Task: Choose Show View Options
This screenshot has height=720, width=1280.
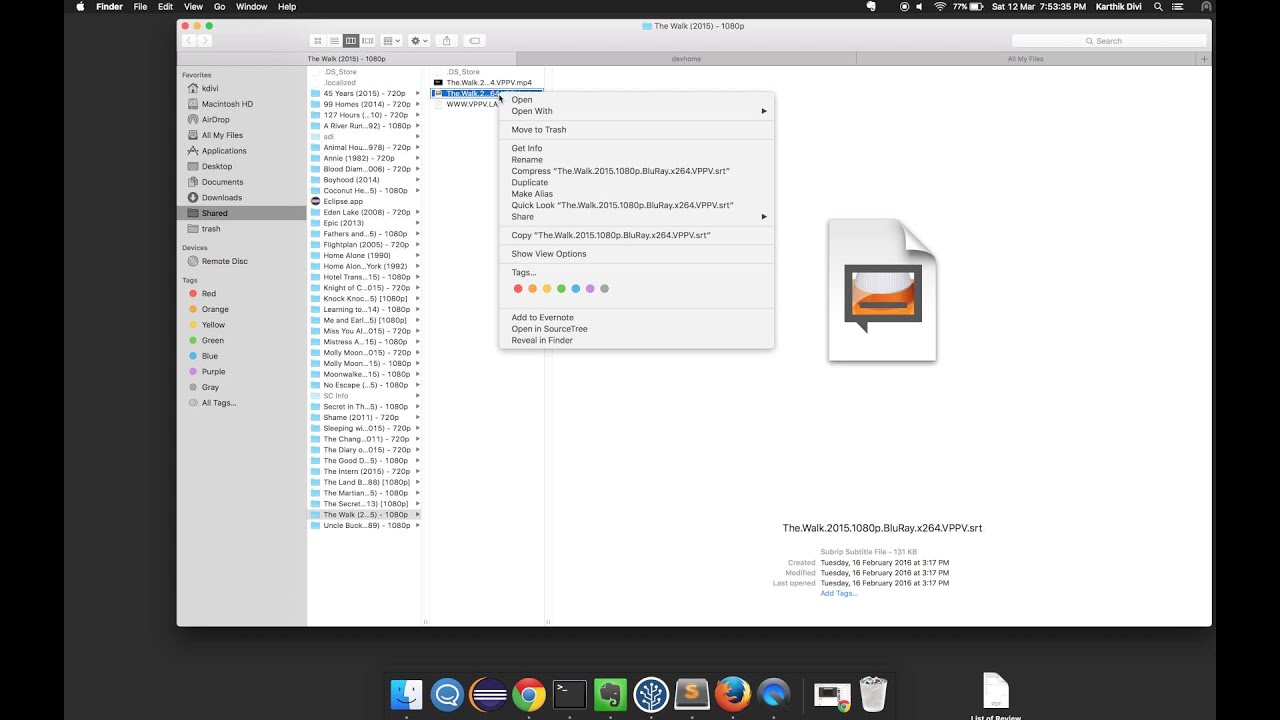Action: pyautogui.click(x=636, y=254)
